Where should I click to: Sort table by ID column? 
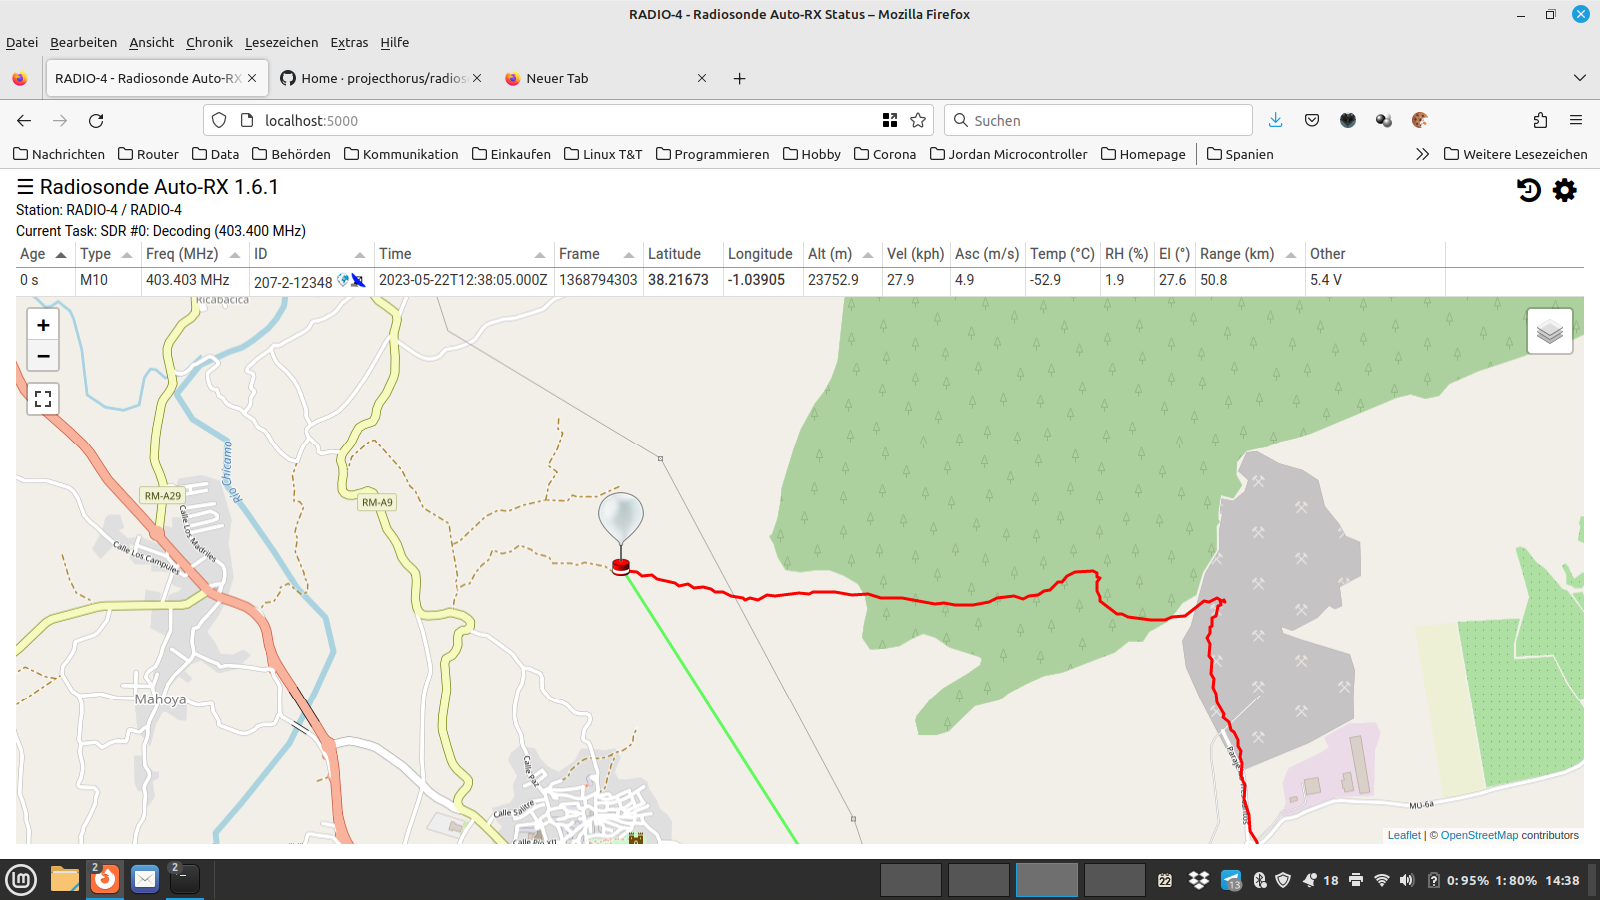[310, 254]
